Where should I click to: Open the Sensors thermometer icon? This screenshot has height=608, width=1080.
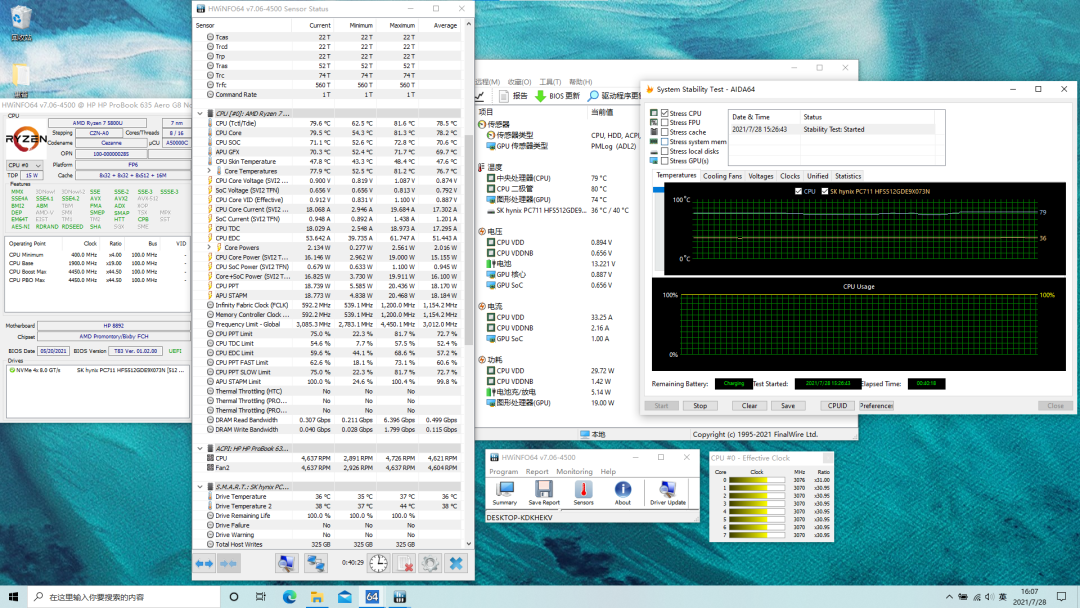point(583,491)
